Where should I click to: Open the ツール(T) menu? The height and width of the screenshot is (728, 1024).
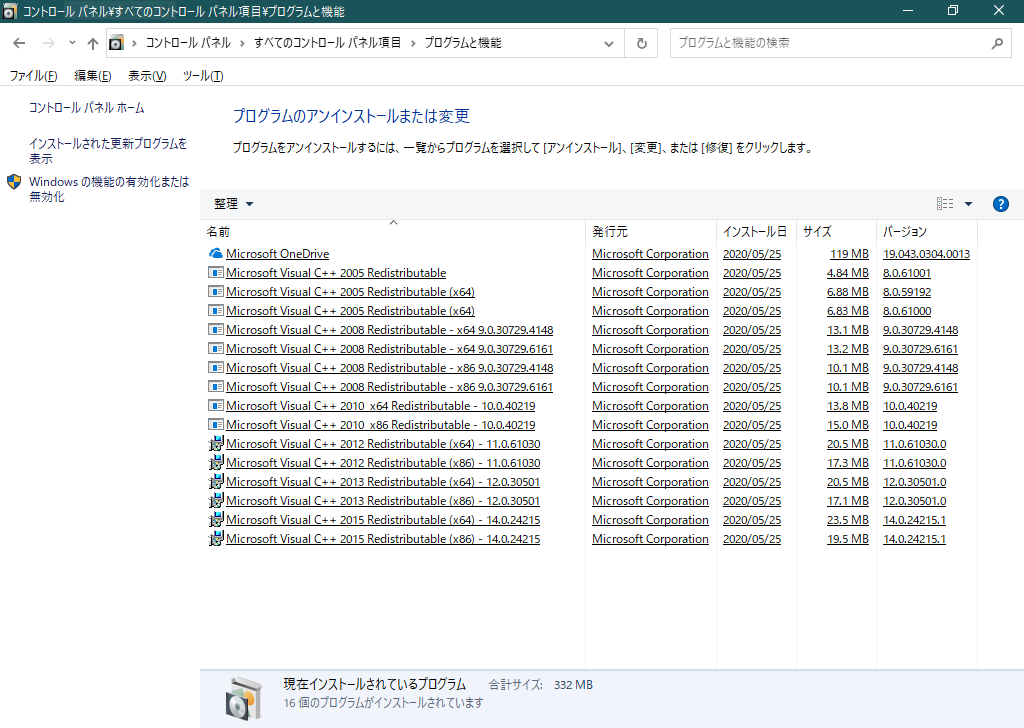203,76
